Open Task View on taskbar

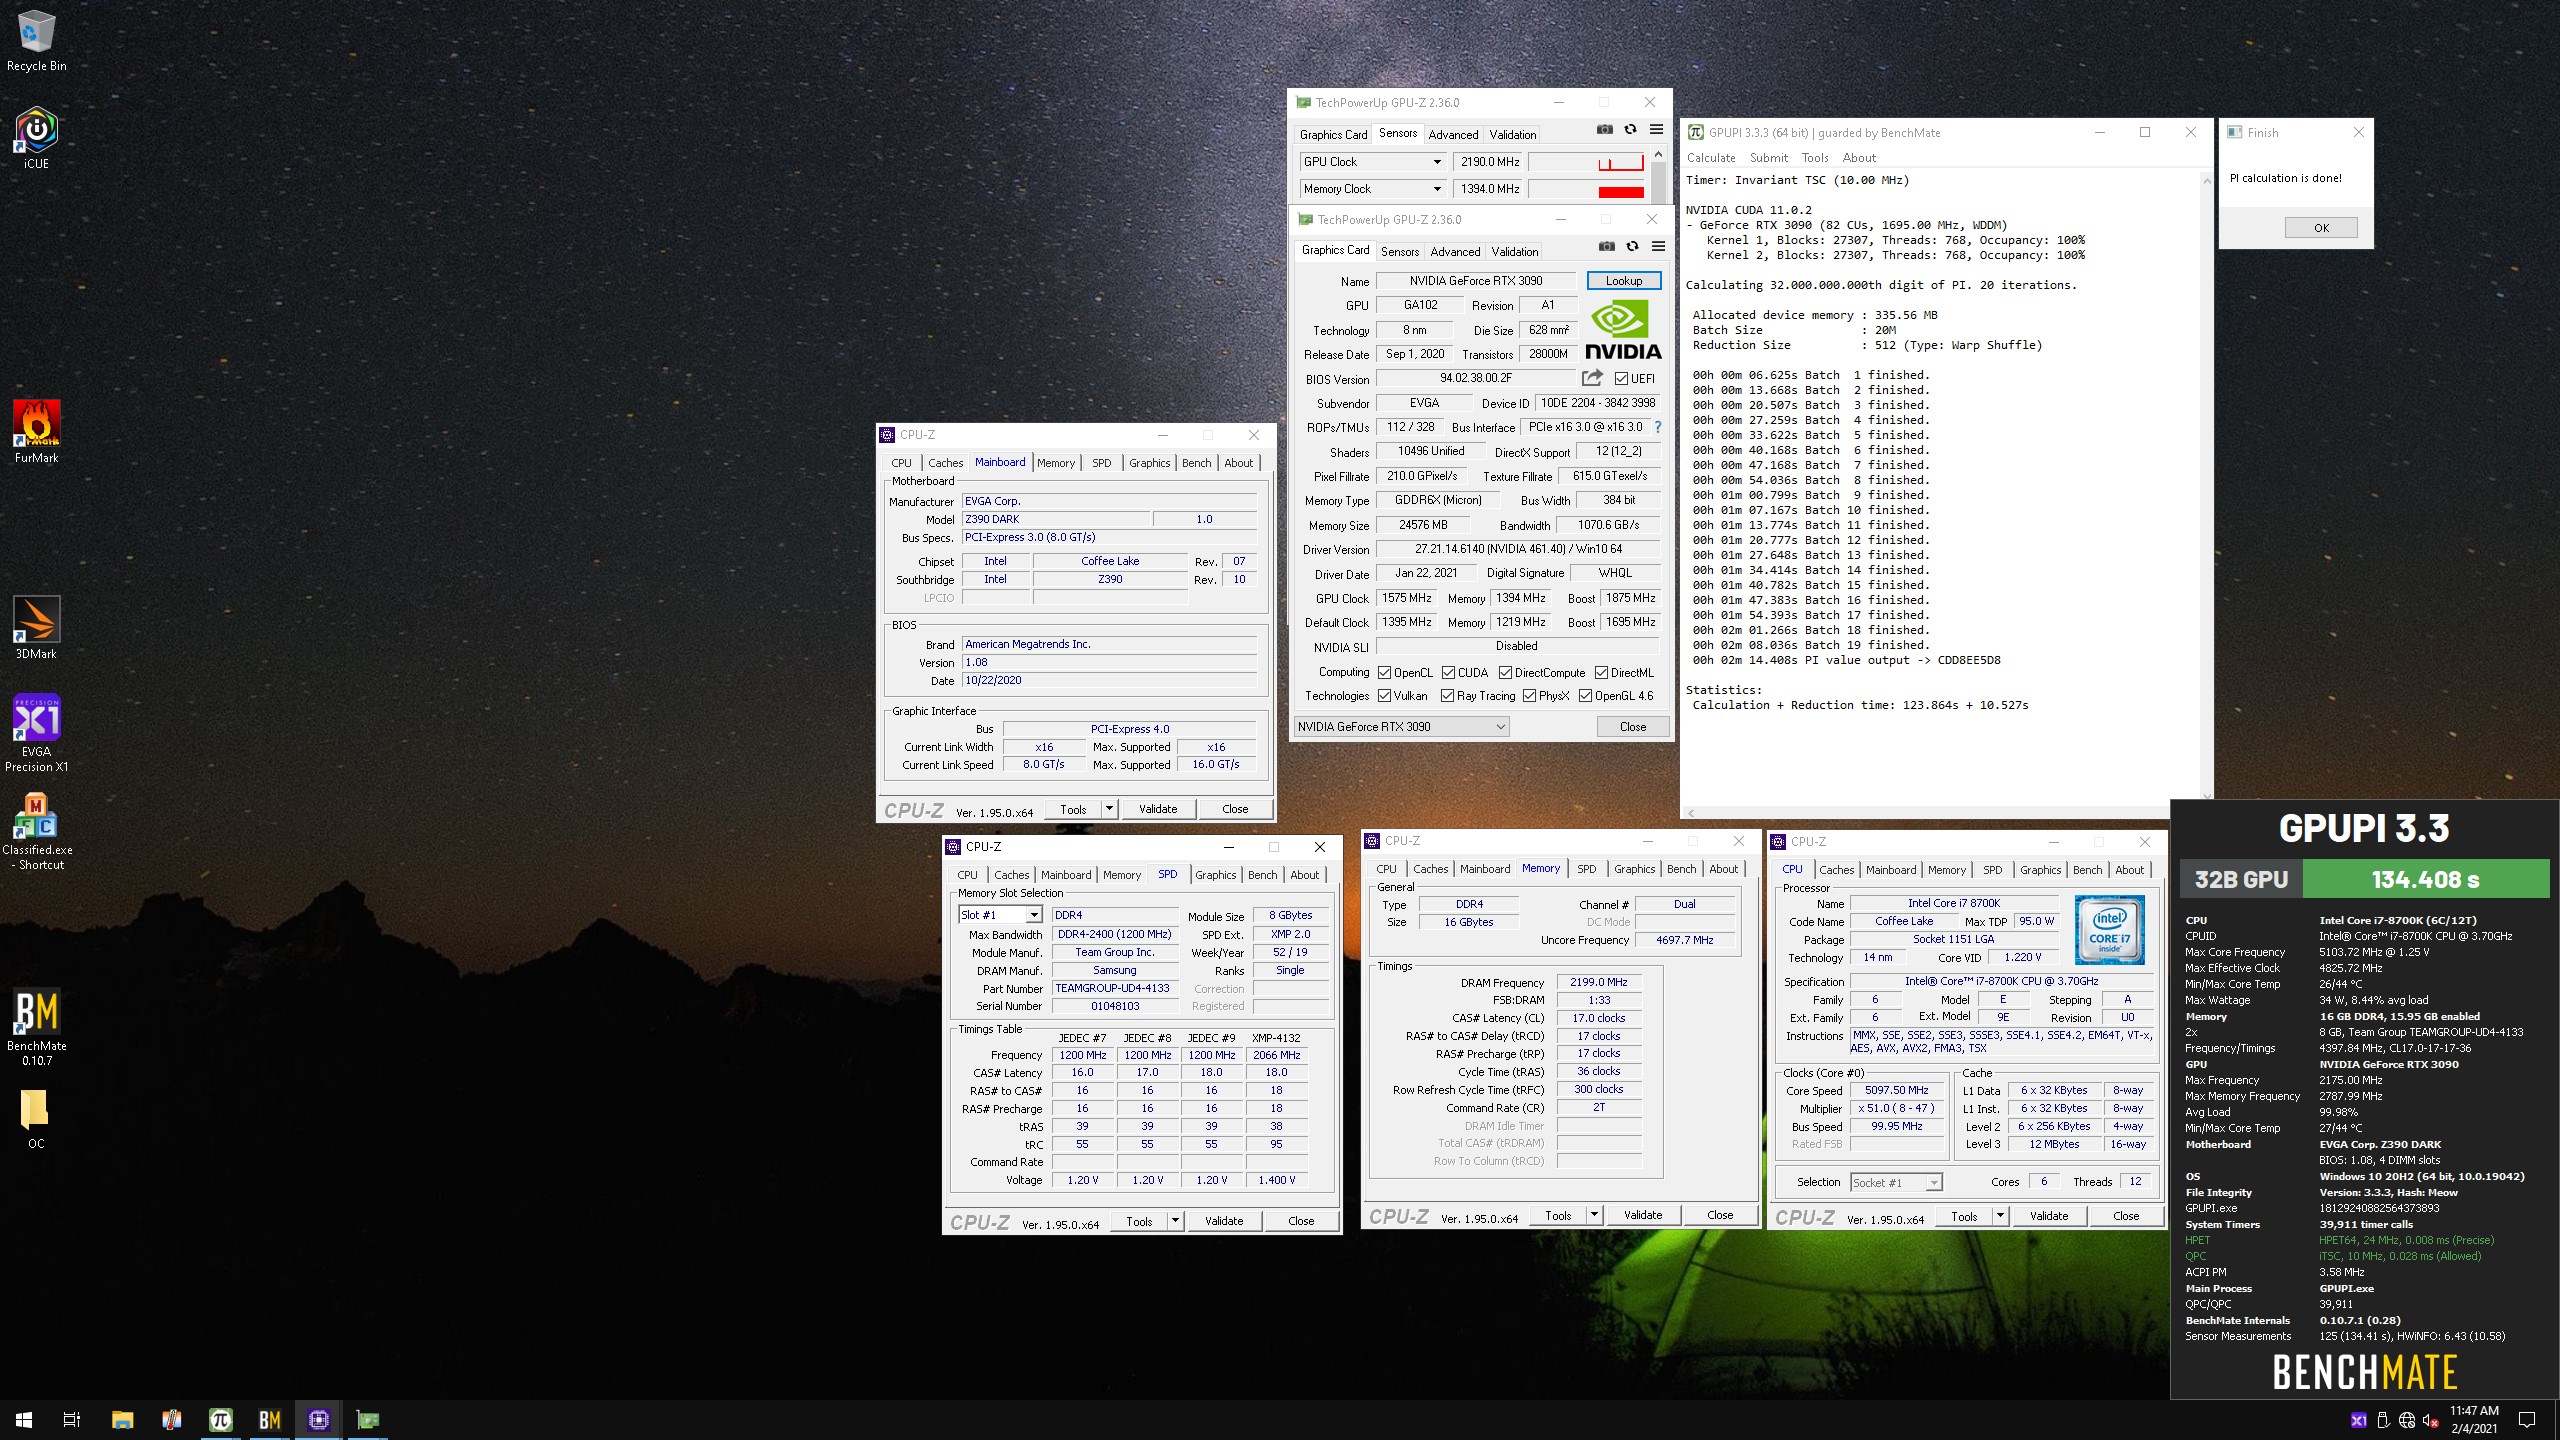pos(72,1420)
